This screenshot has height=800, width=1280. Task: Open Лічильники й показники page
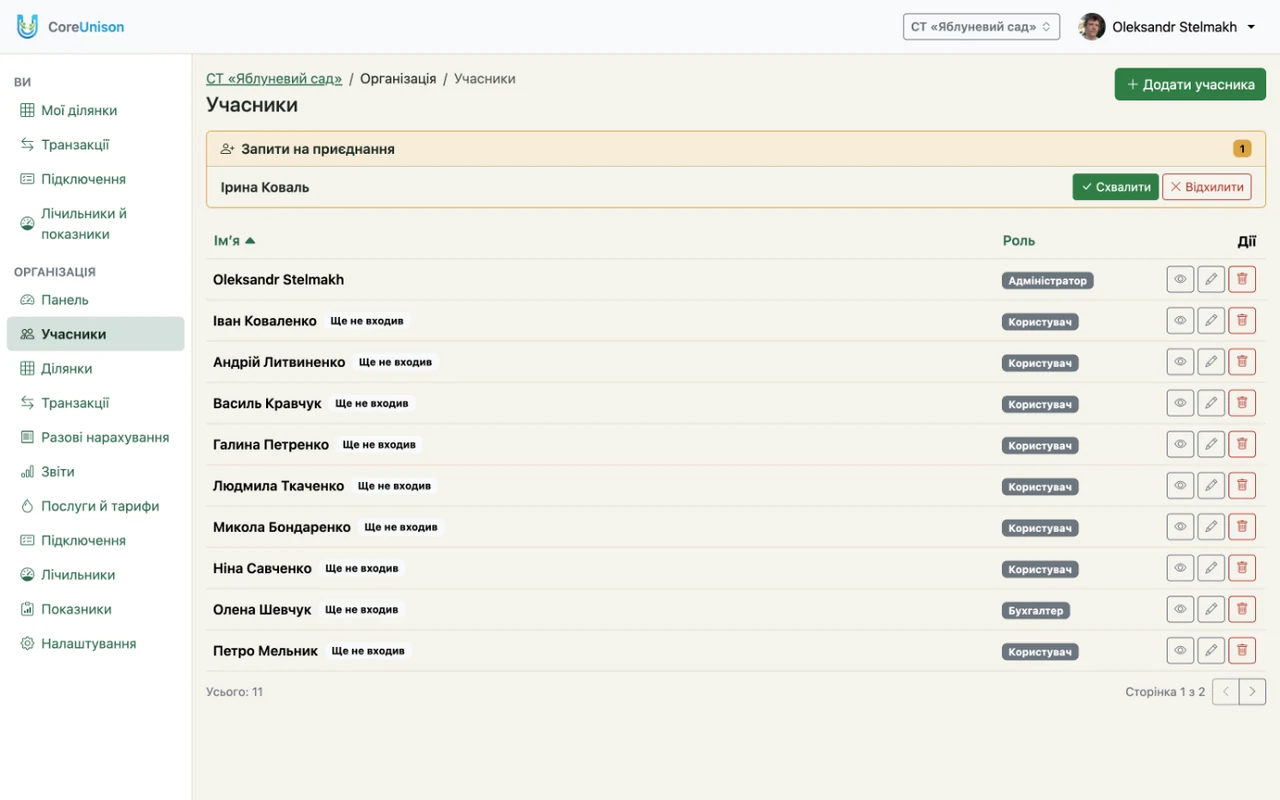(x=96, y=224)
